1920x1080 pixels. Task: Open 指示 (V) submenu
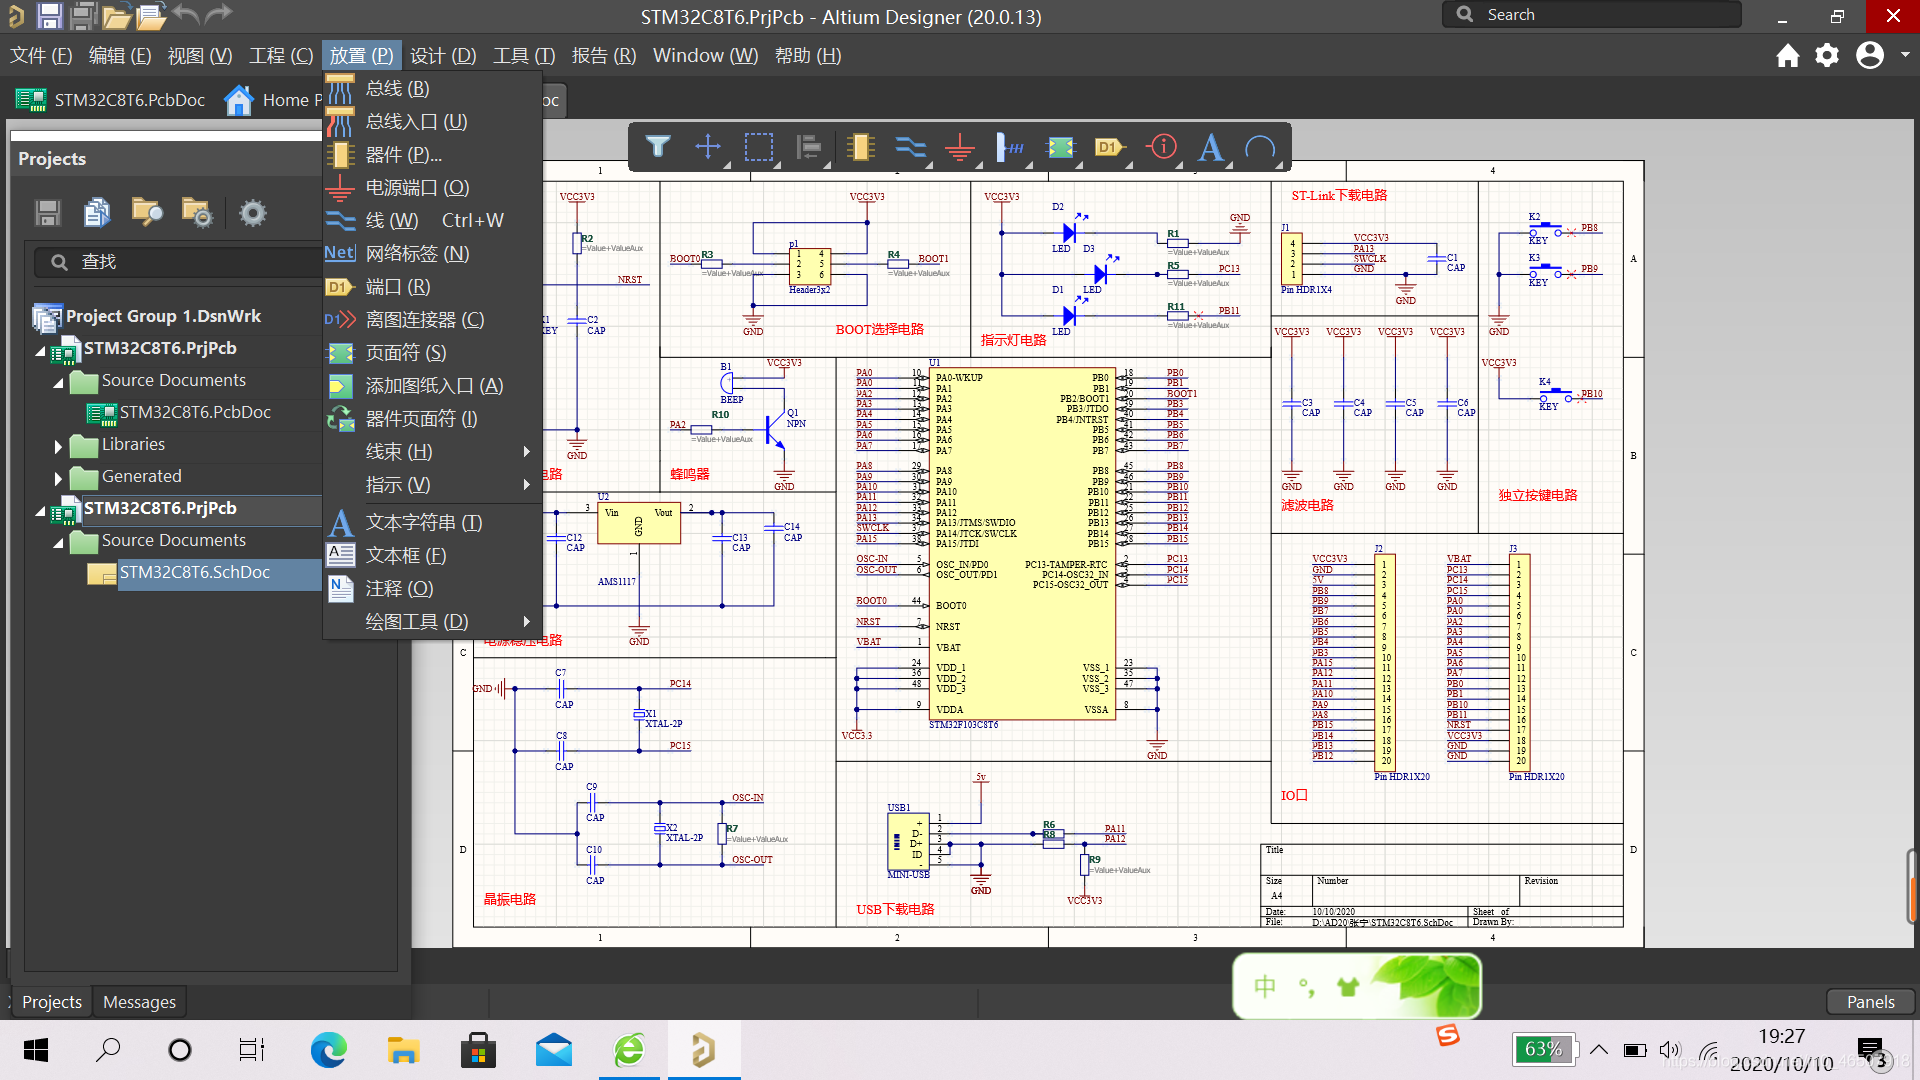[432, 485]
